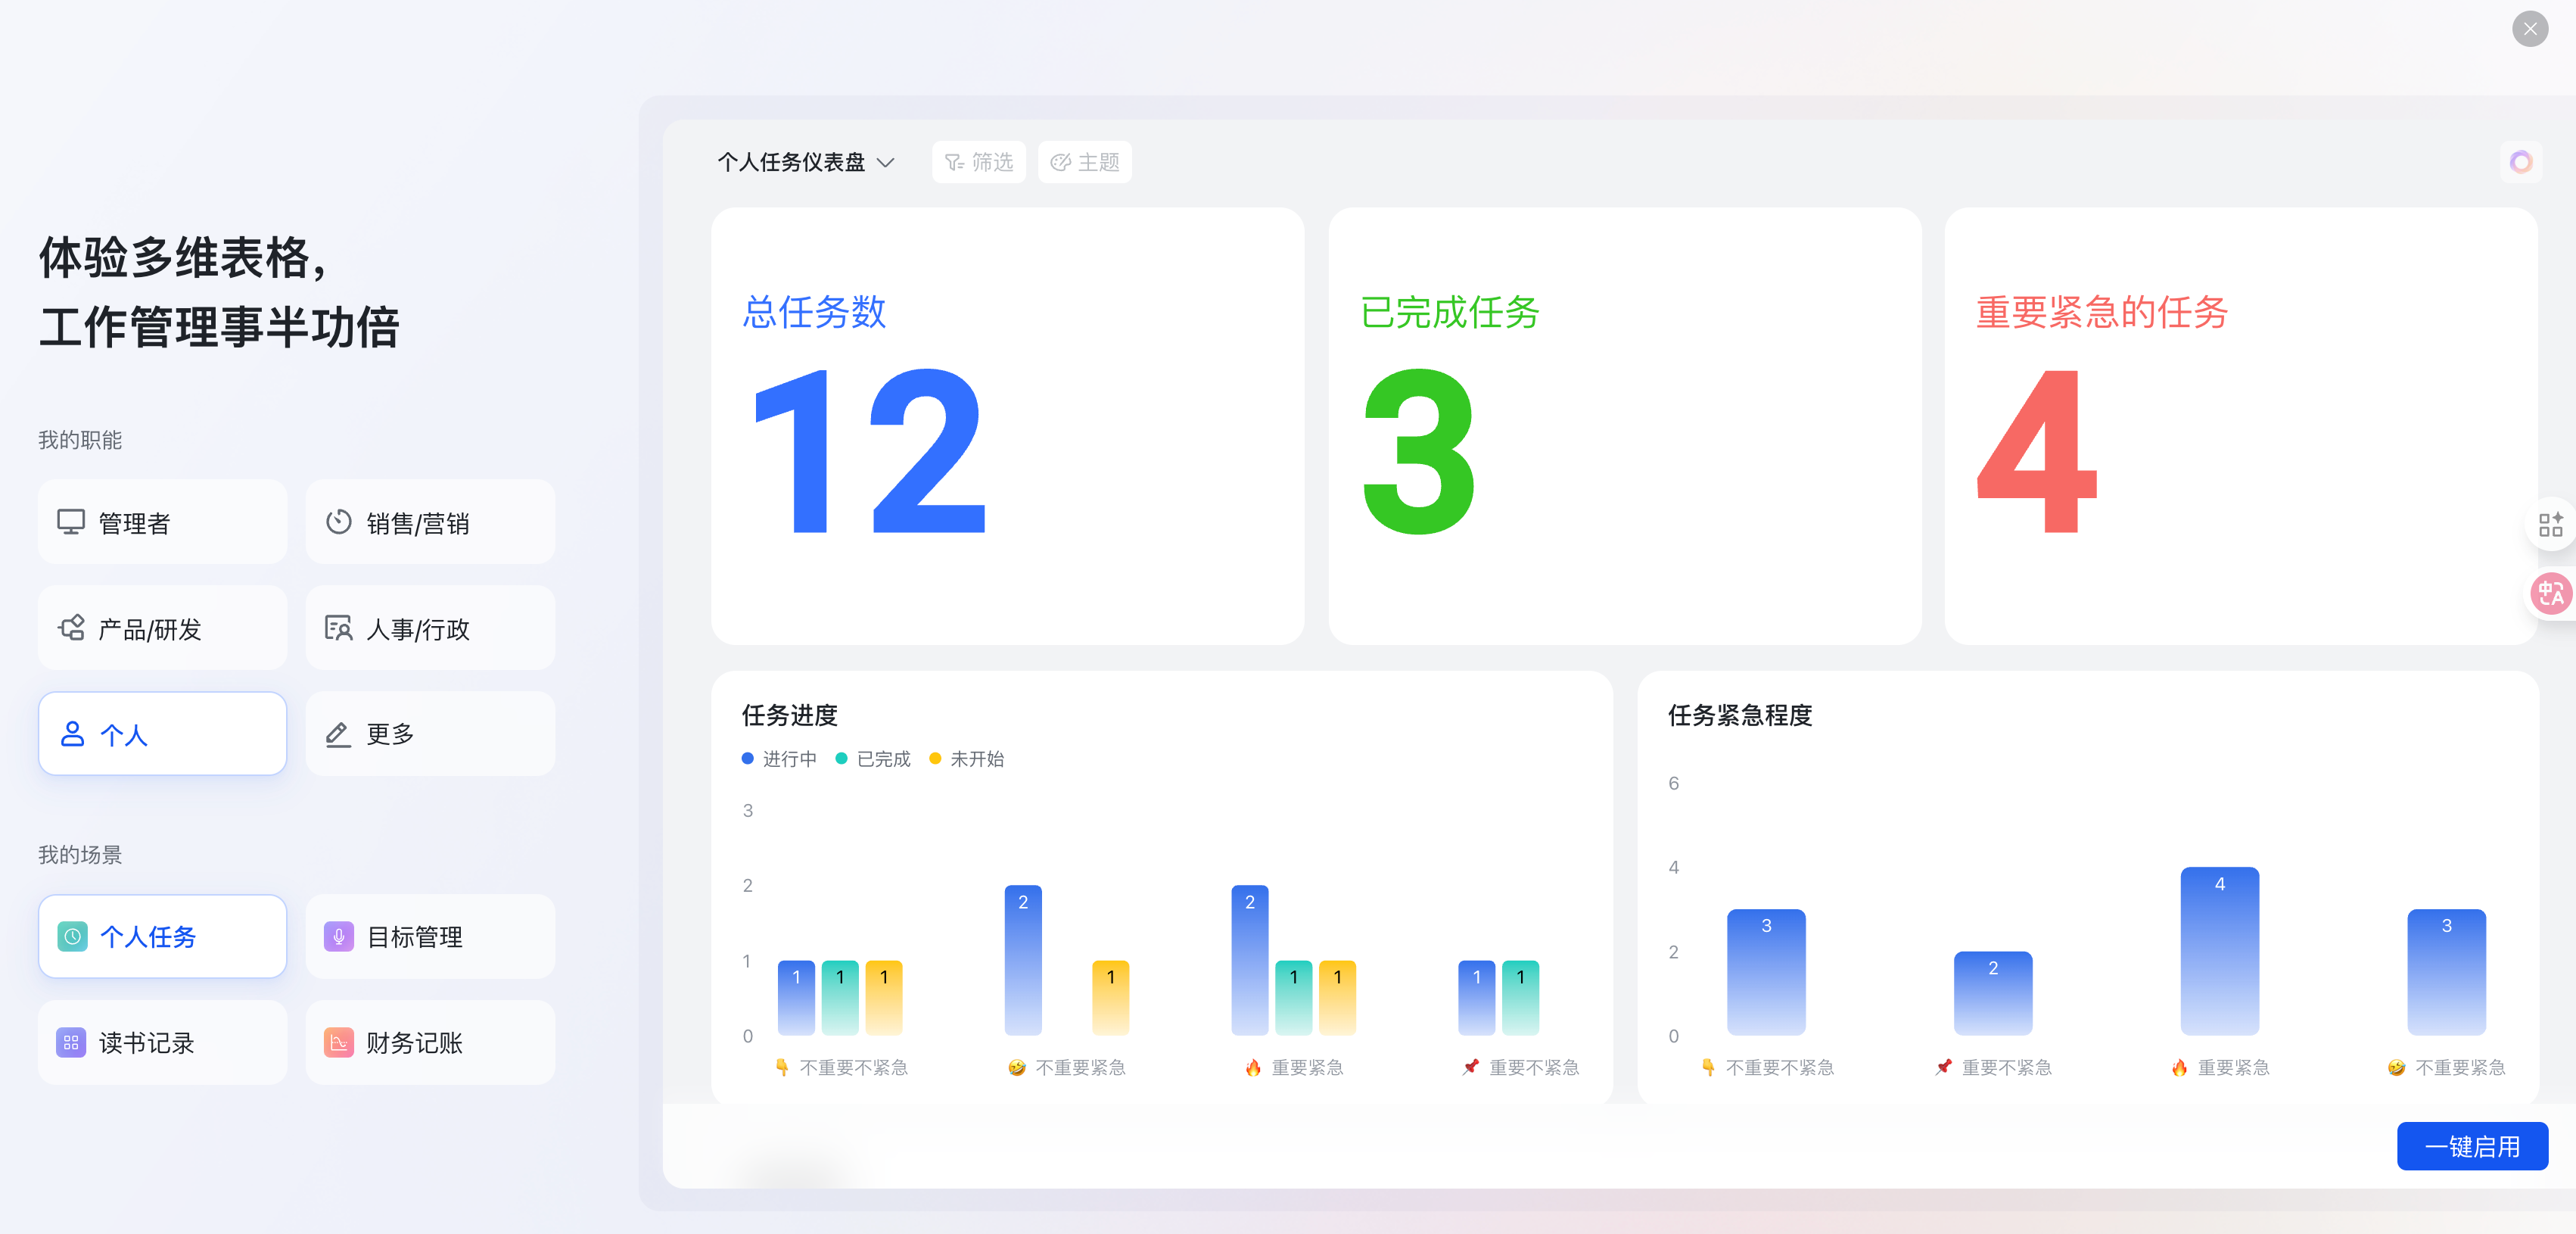The image size is (2576, 1234).
Task: Click the pie clock icon for 销售/营销
Action: tap(339, 522)
